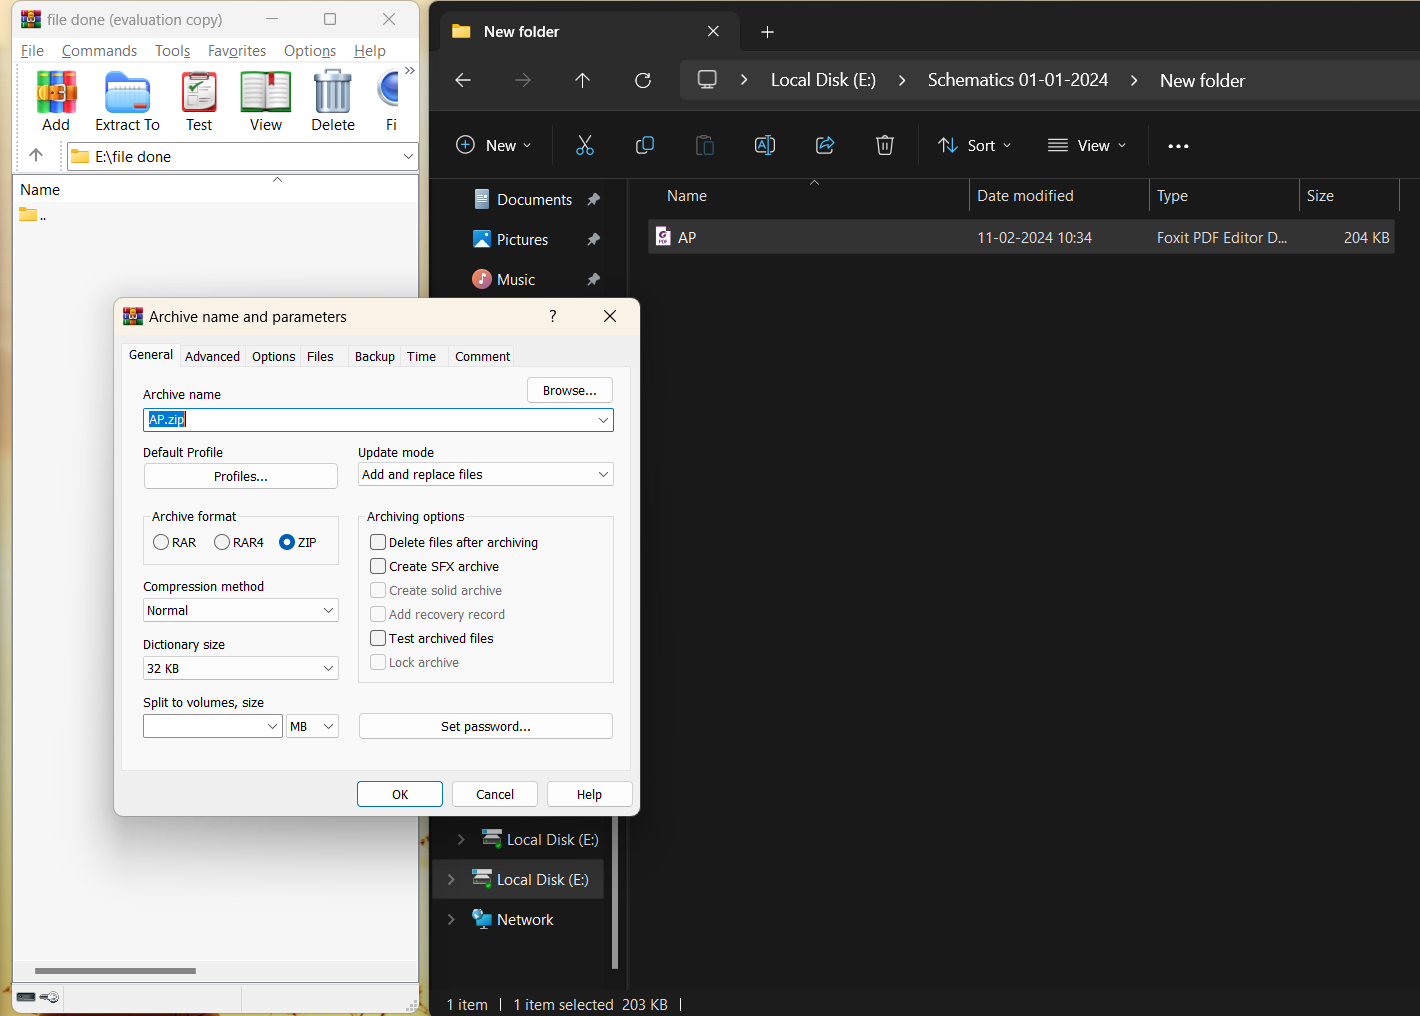Open the Update mode dropdown
Viewport: 1420px width, 1016px height.
point(485,475)
